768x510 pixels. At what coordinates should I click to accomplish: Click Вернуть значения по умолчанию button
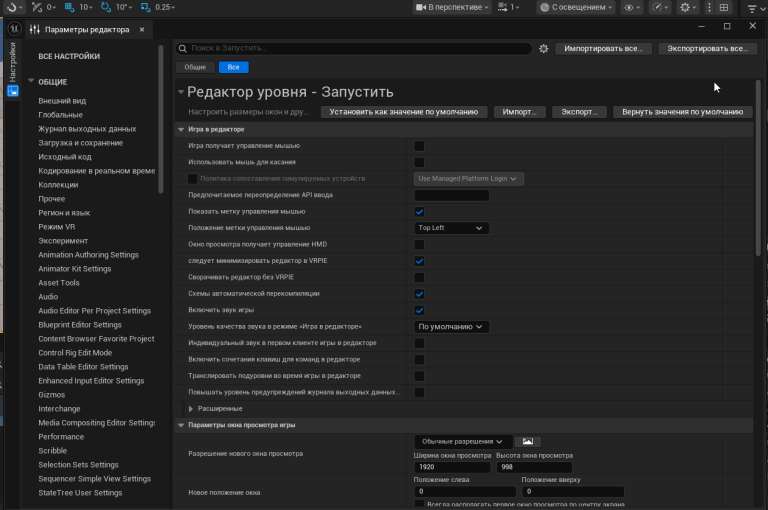(682, 112)
